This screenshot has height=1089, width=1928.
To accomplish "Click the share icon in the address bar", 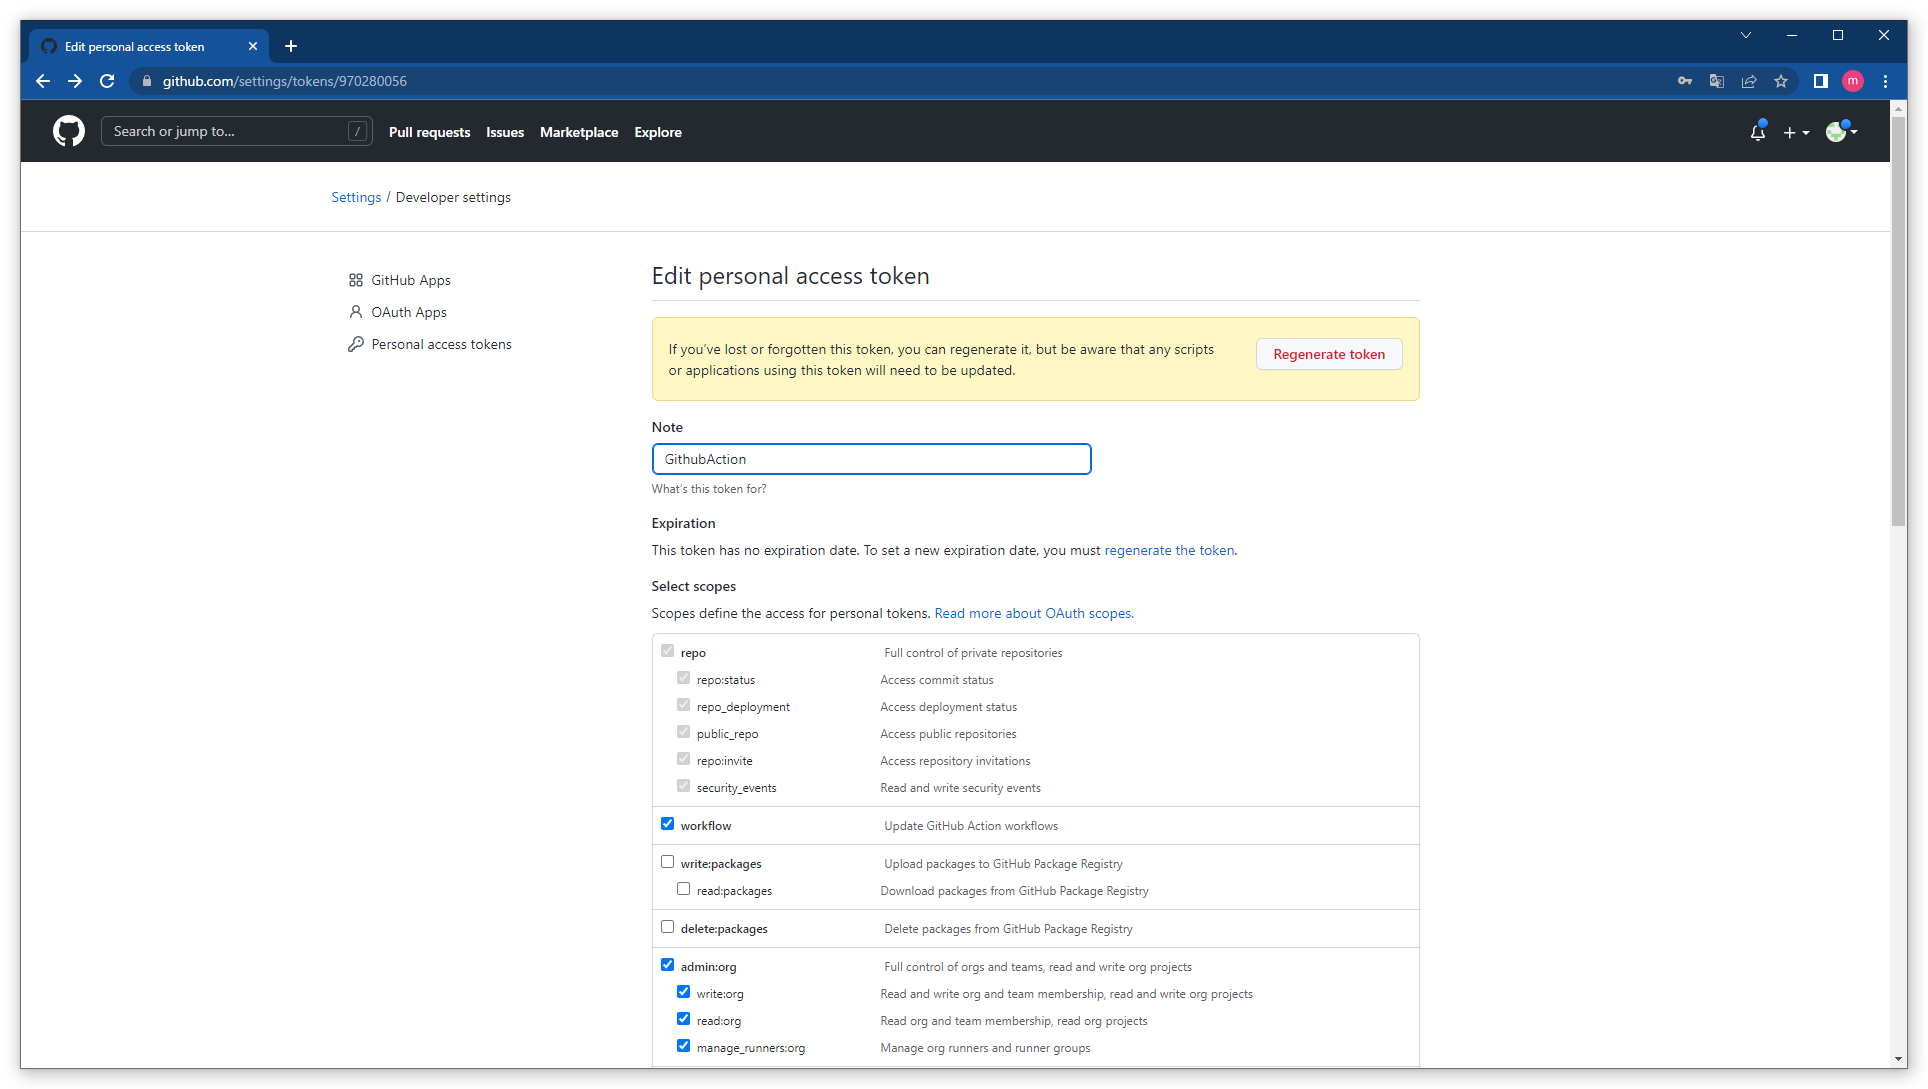I will click(x=1748, y=81).
